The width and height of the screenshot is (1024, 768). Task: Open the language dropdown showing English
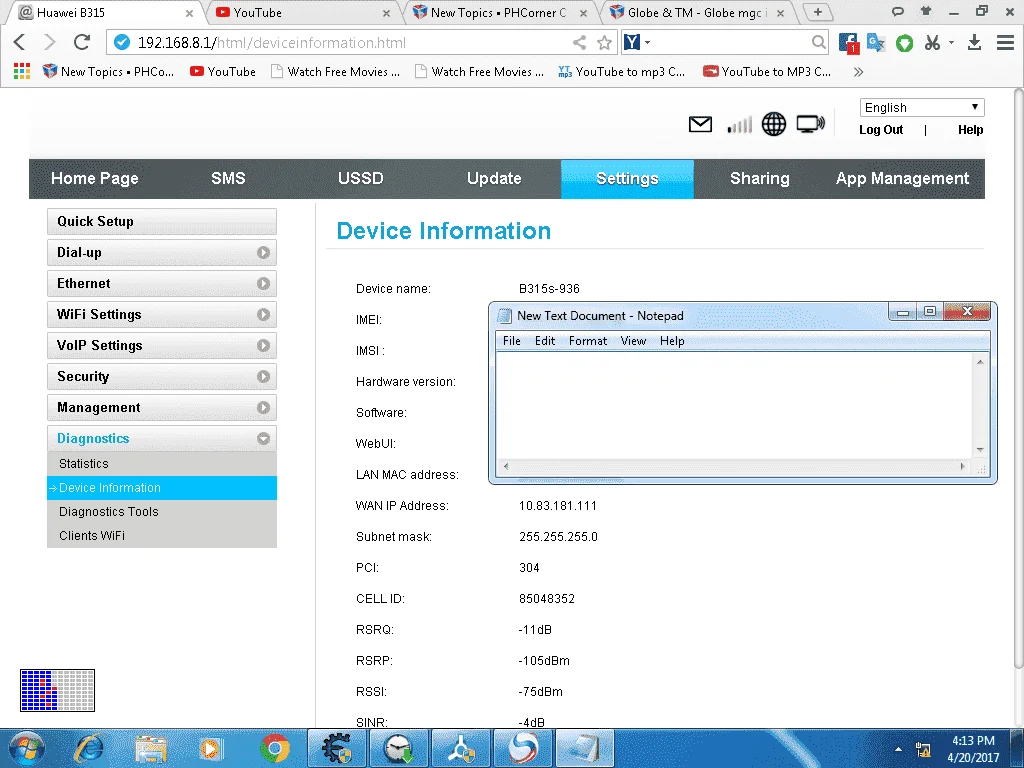tap(922, 107)
